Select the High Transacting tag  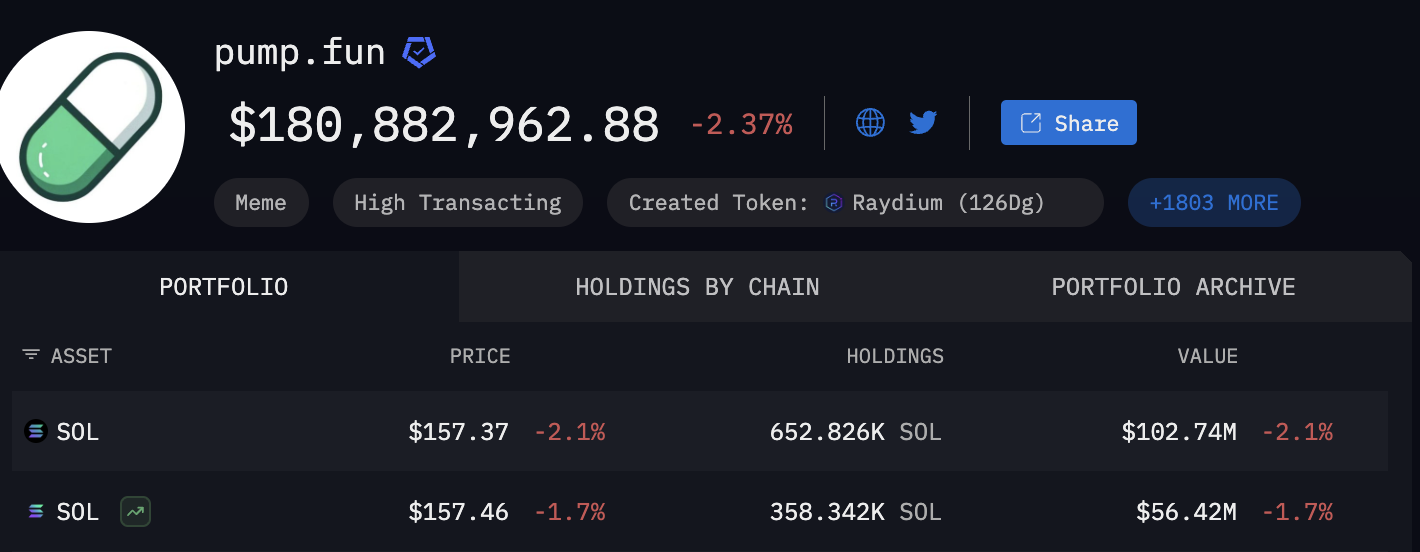(457, 203)
